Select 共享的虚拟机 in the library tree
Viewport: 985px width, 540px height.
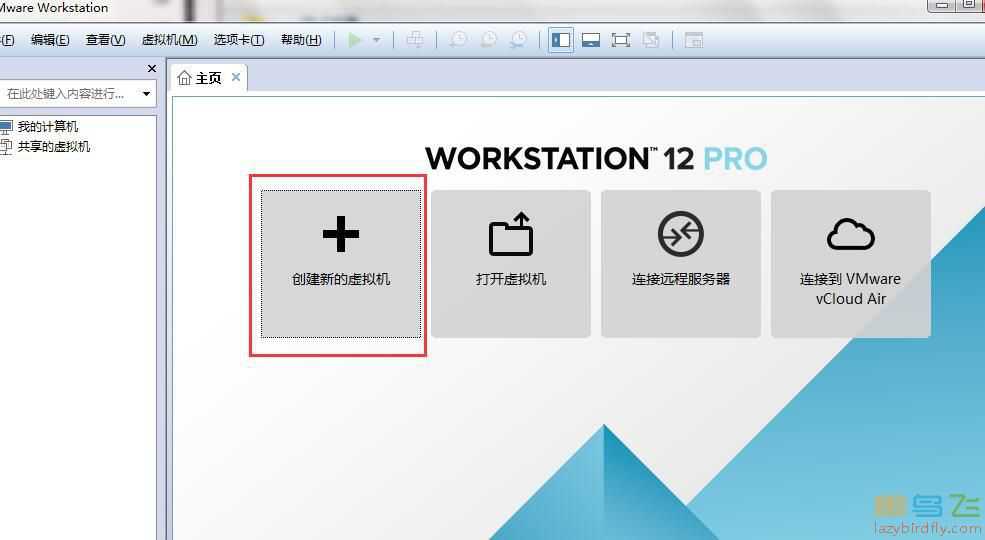54,147
